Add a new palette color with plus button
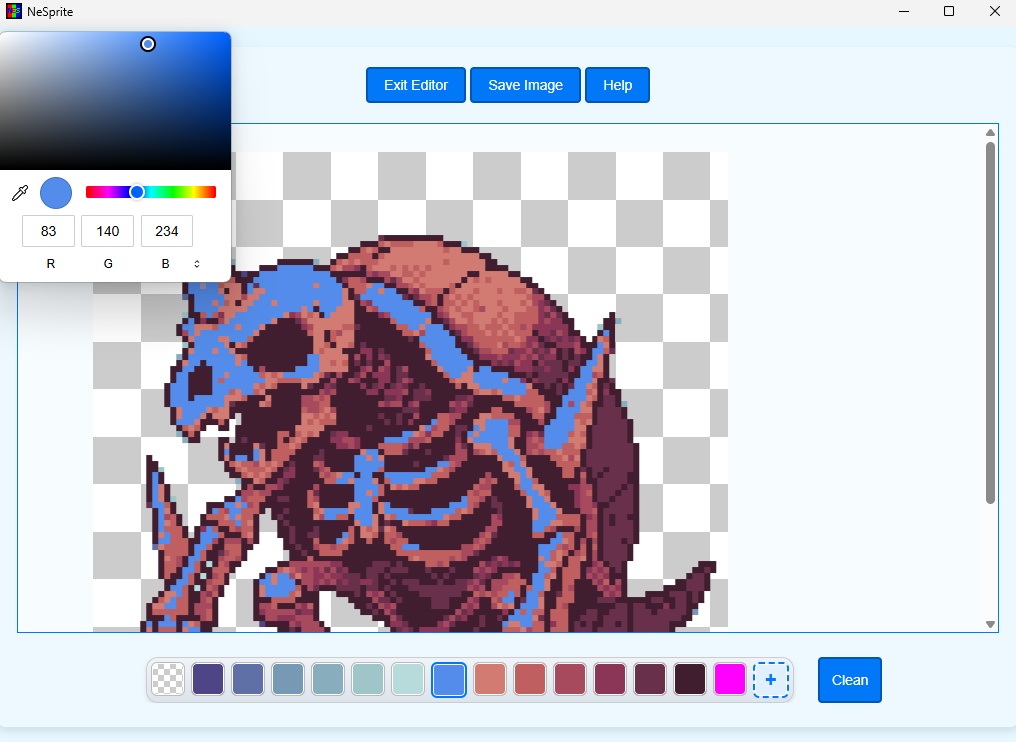The image size is (1016, 742). pyautogui.click(x=770, y=680)
